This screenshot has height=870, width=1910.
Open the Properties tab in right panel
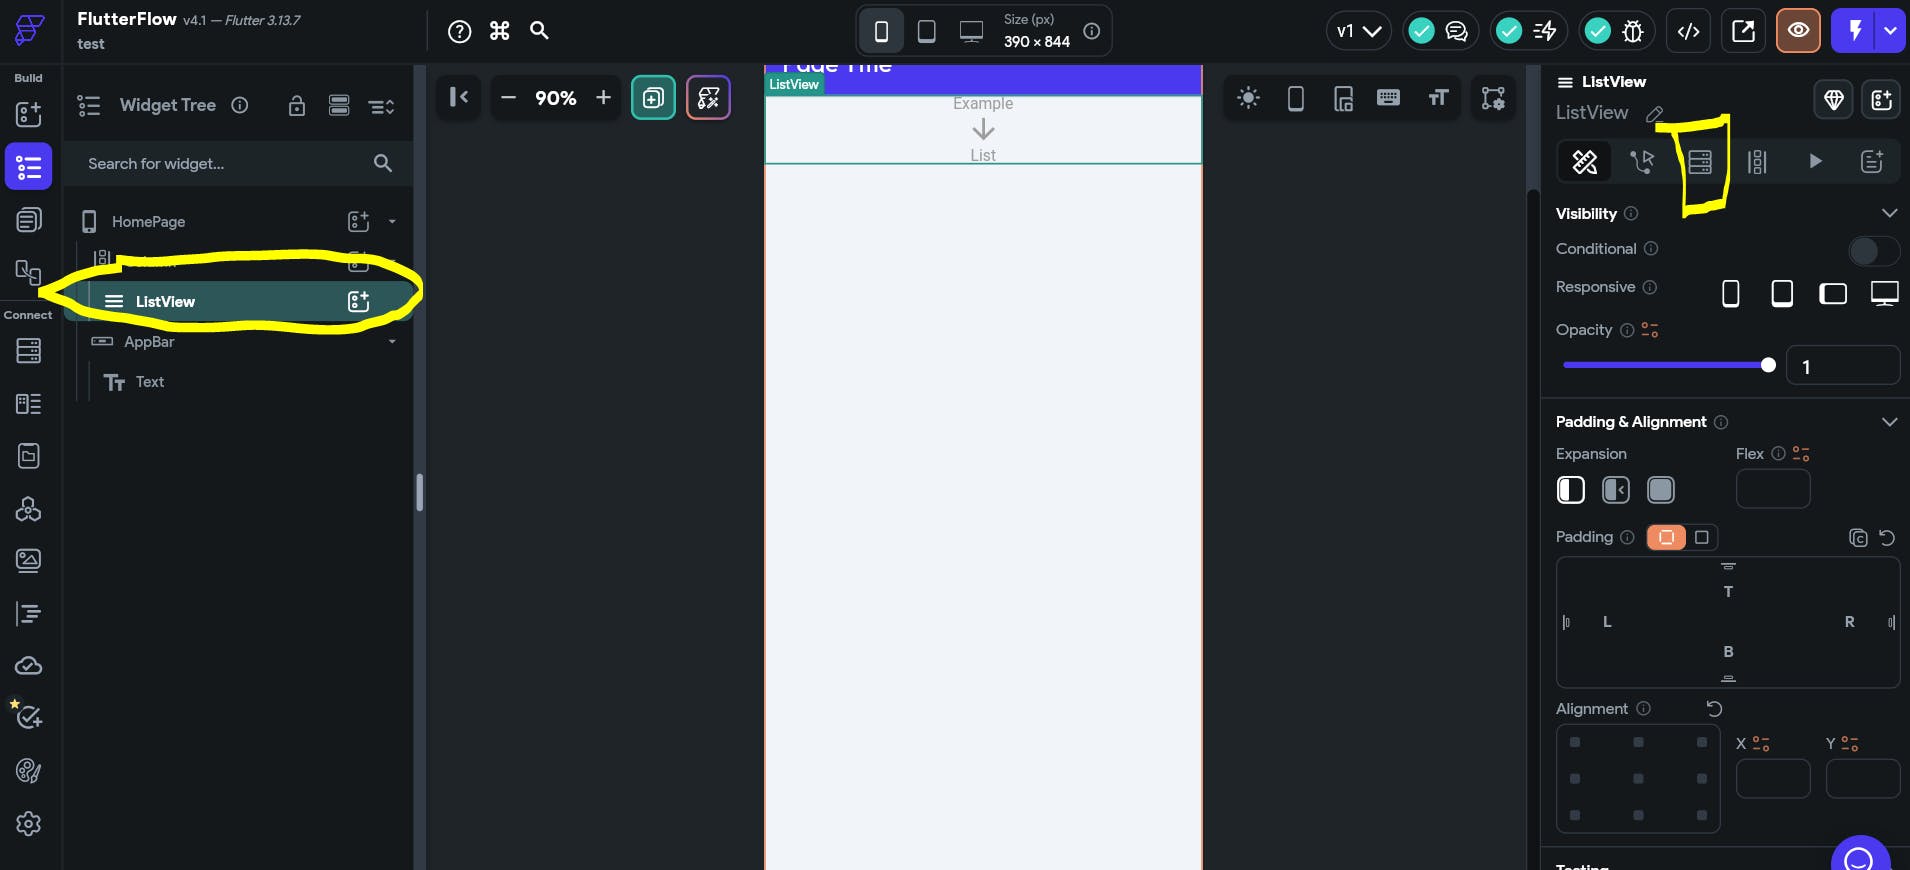point(1584,161)
